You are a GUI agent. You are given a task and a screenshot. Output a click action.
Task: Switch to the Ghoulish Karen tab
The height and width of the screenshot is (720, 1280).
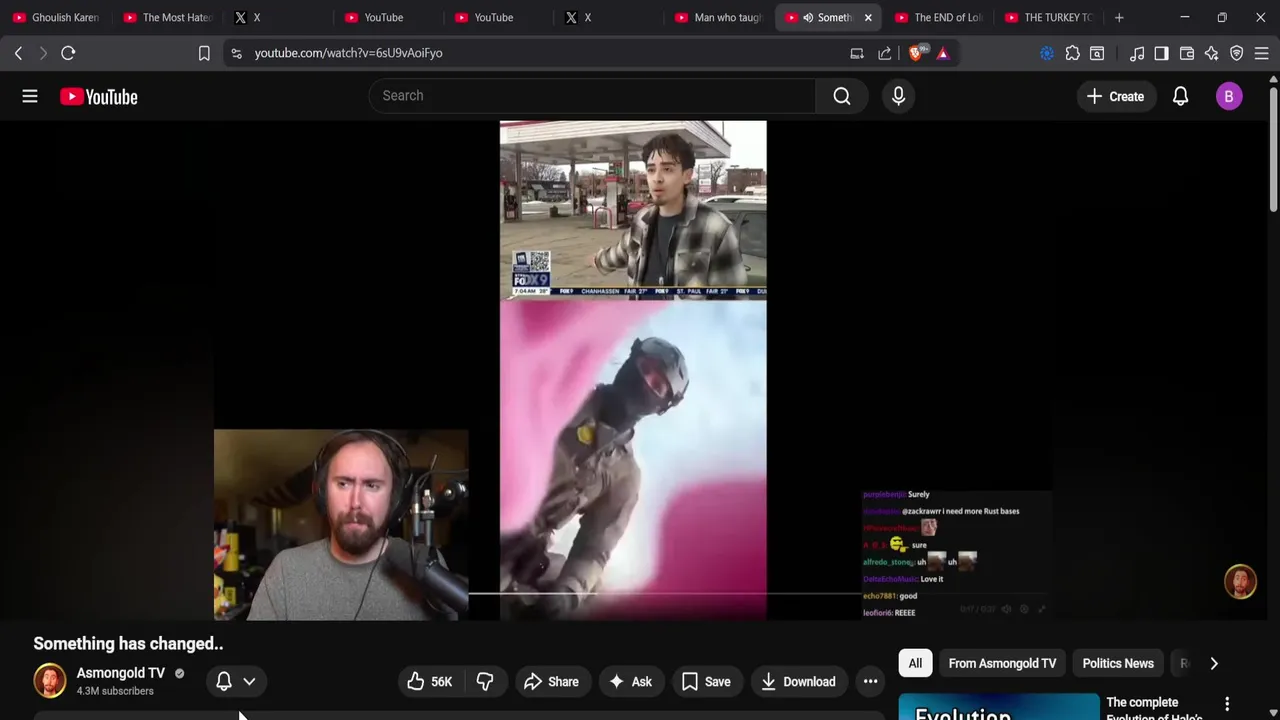[55, 17]
